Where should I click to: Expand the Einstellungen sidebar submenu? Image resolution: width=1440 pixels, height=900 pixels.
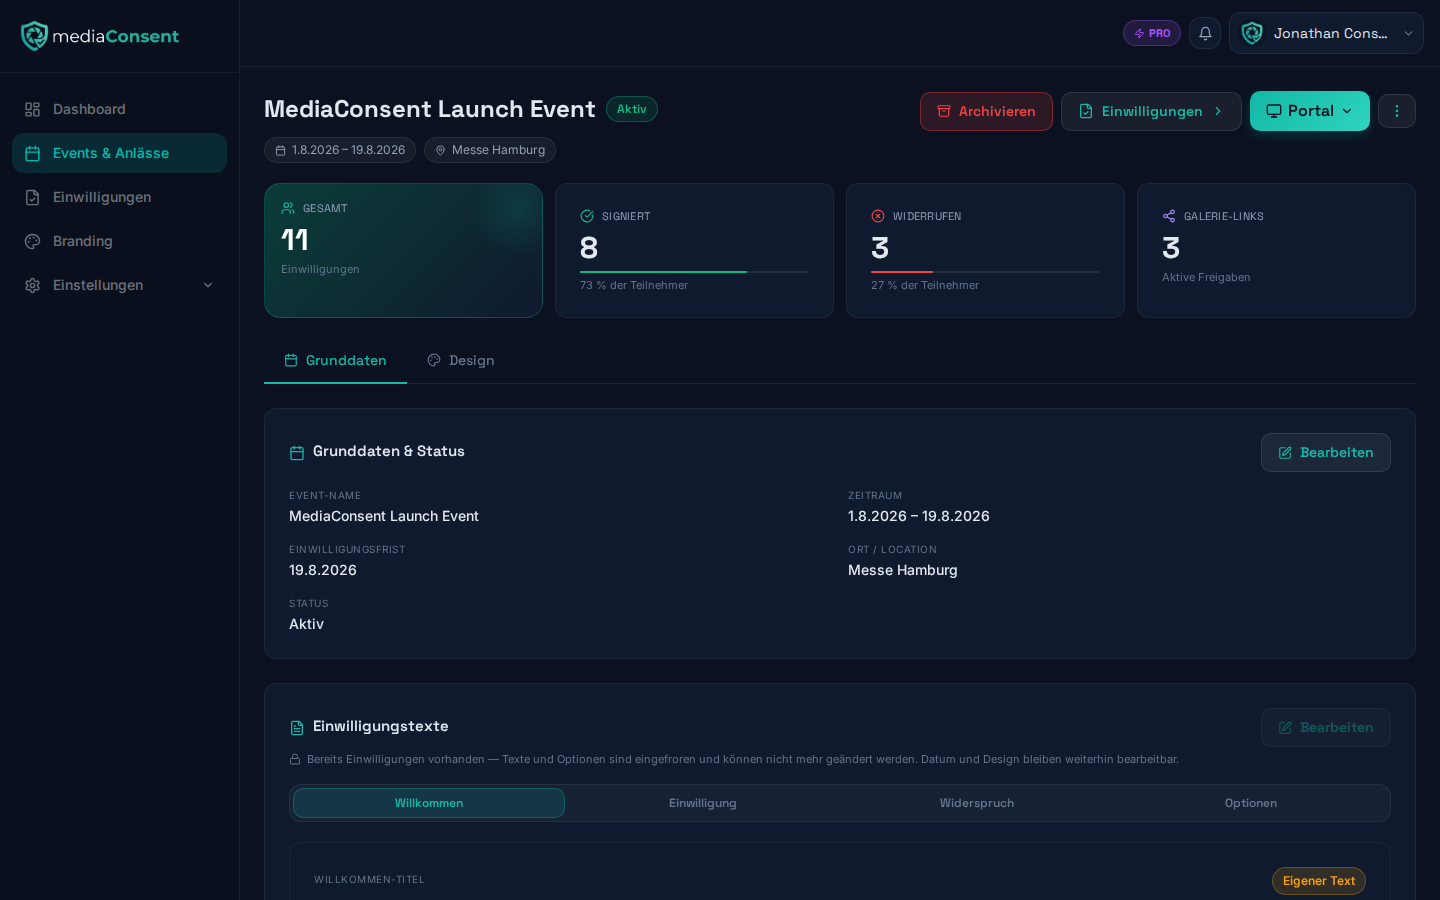[208, 285]
